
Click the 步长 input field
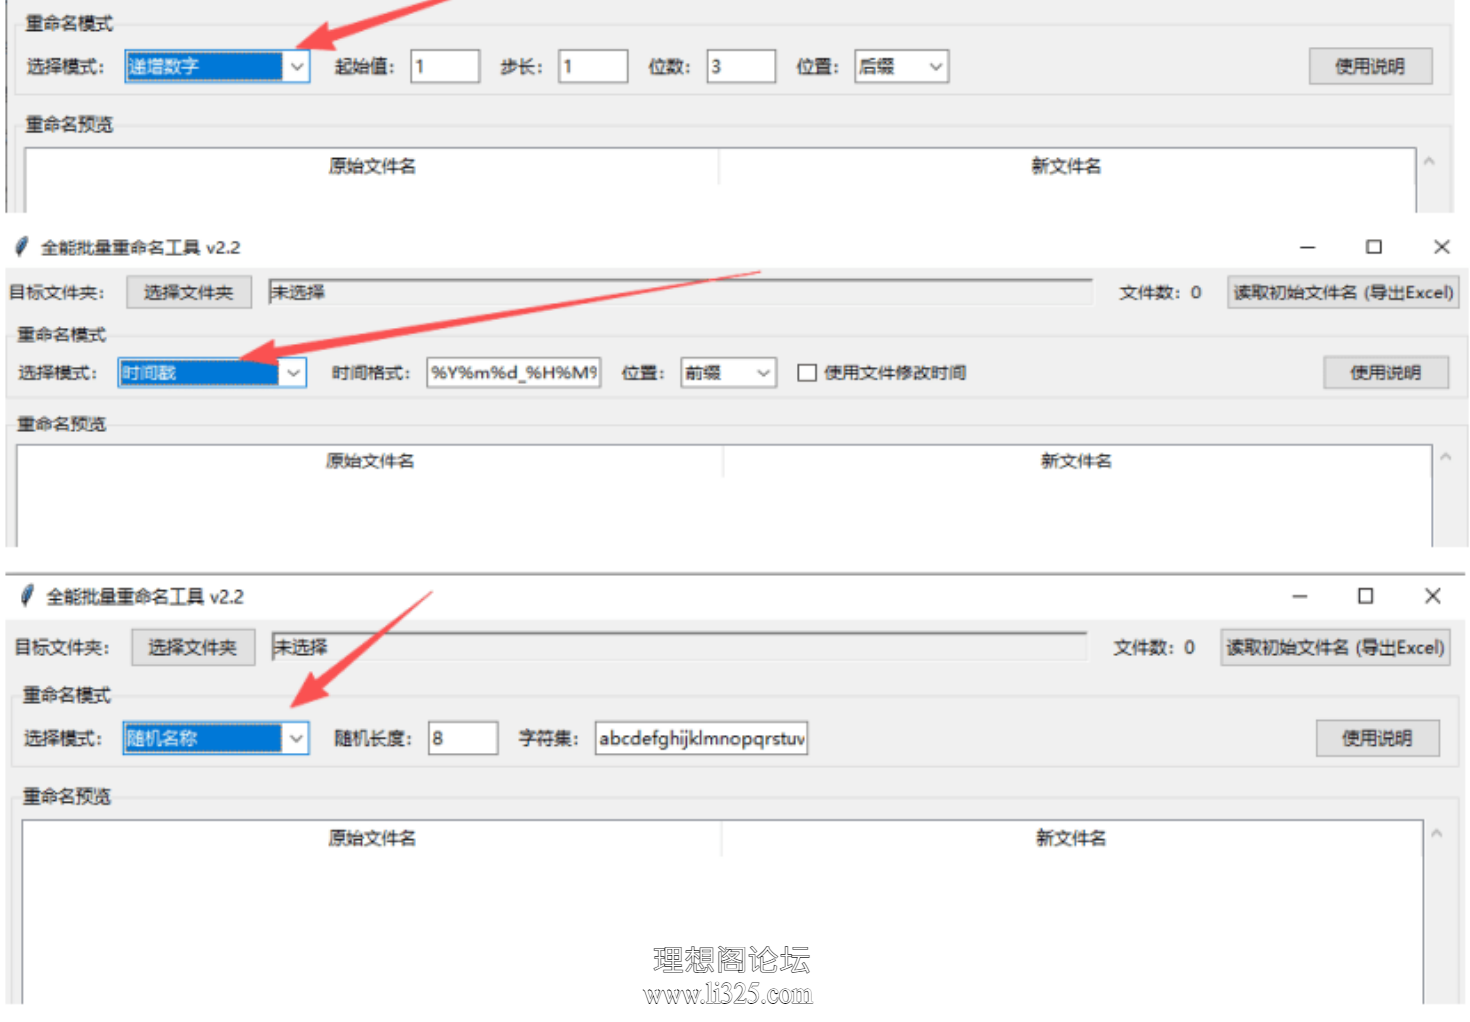pos(593,66)
